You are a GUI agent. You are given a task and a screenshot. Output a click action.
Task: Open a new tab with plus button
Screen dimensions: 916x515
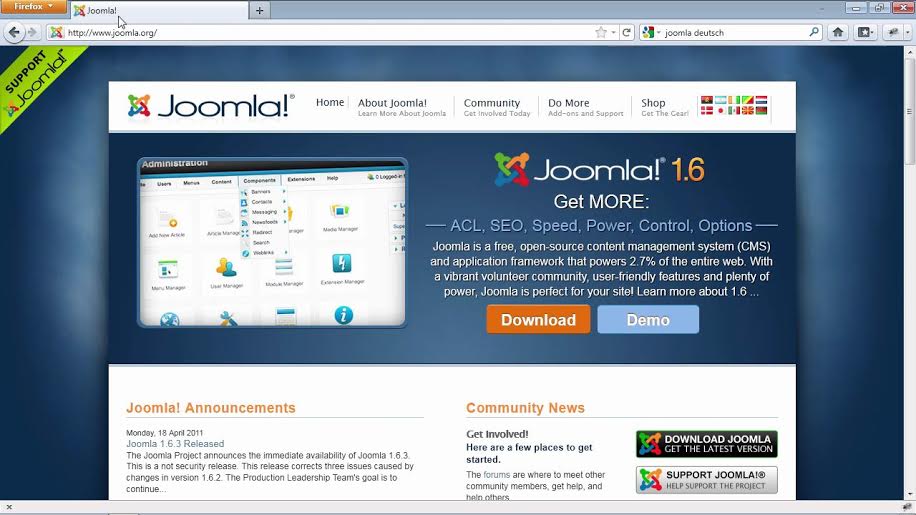tap(259, 11)
